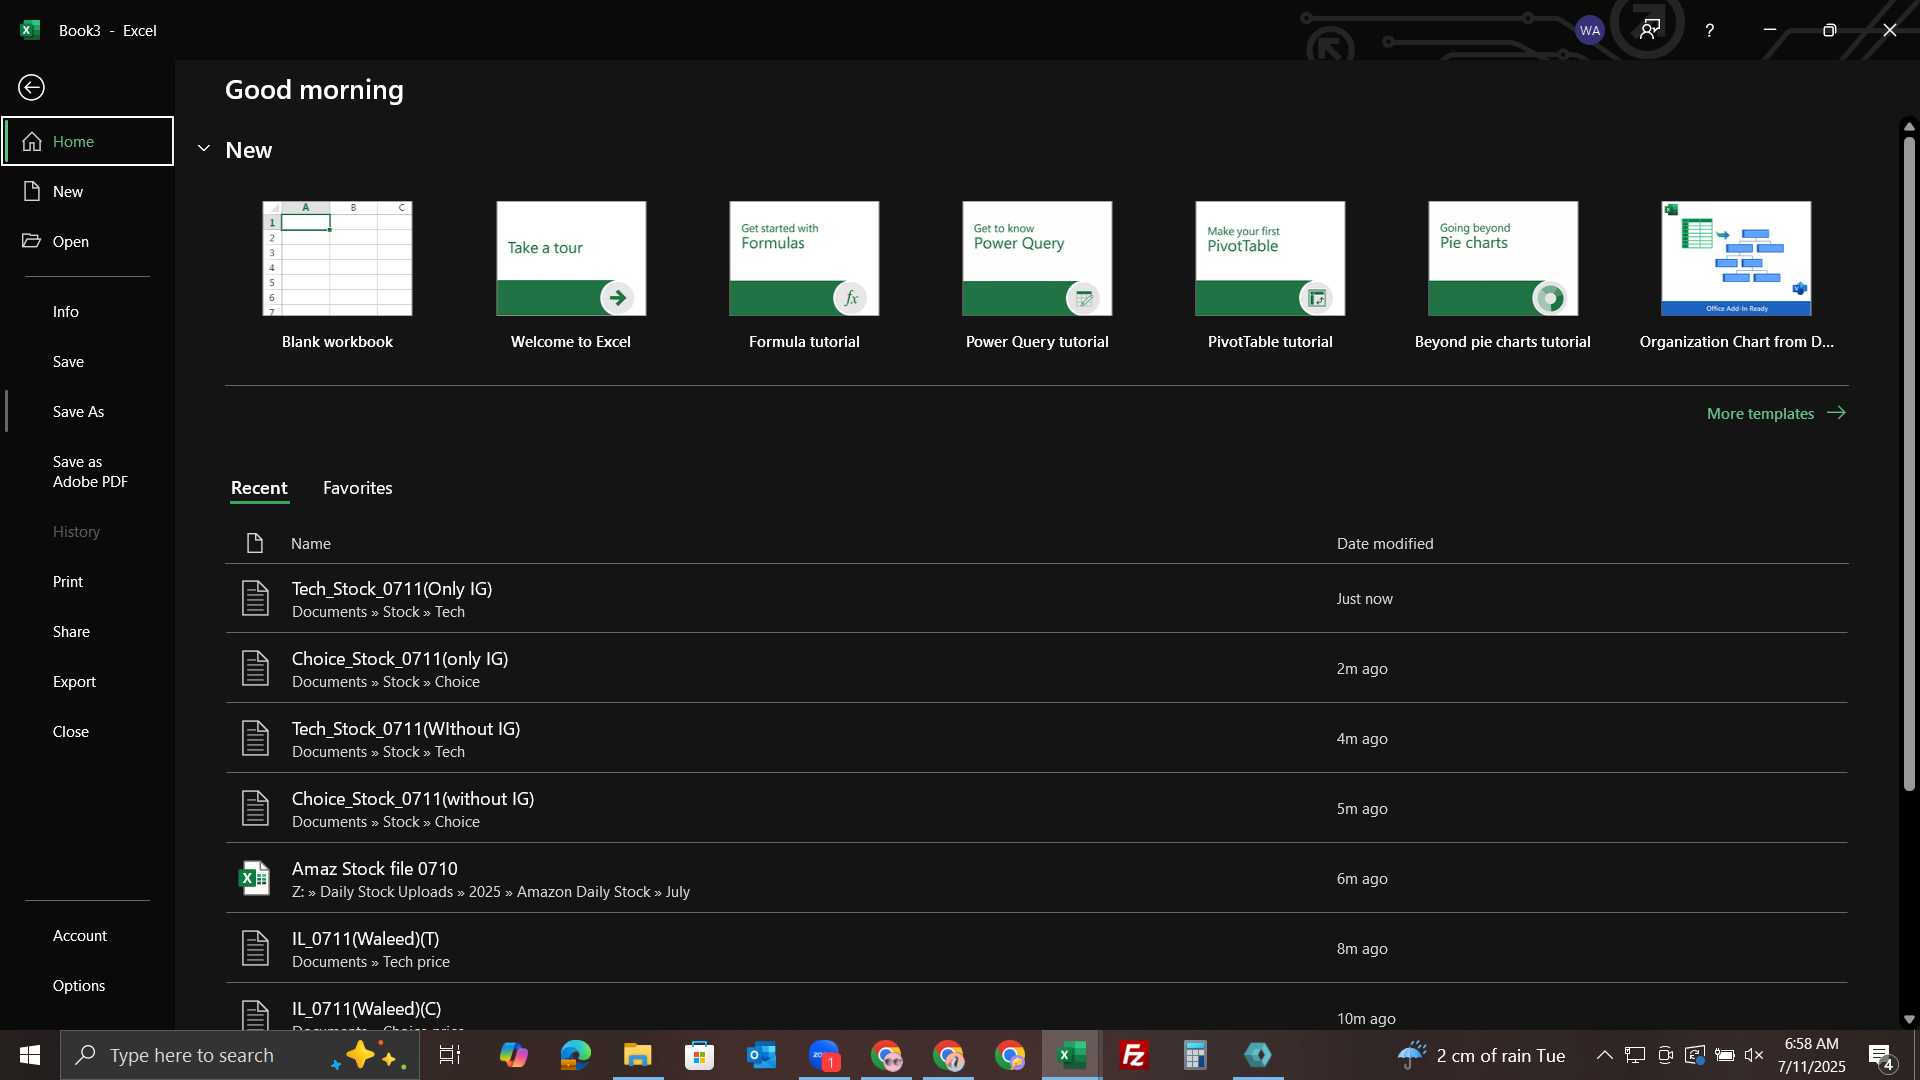
Task: Click the scrollbar up arrow
Action: [1909, 127]
